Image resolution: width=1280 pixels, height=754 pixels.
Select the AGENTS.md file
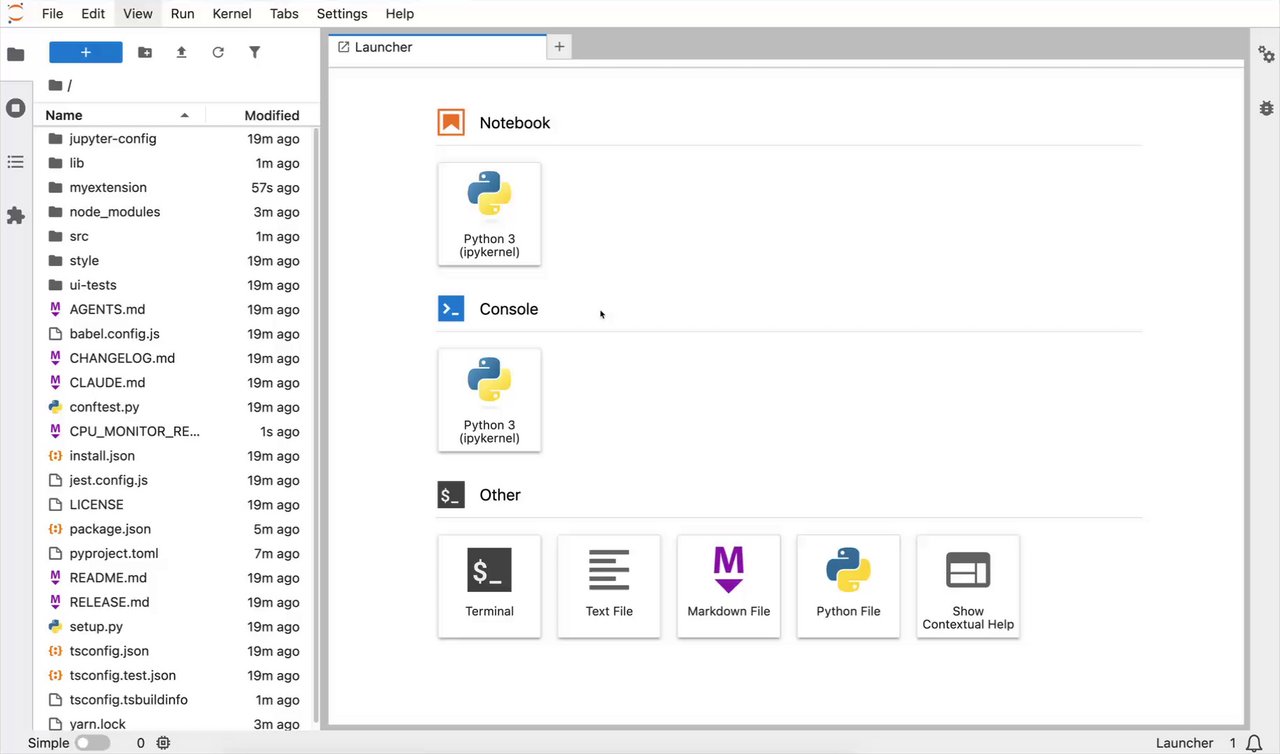click(x=174, y=310)
